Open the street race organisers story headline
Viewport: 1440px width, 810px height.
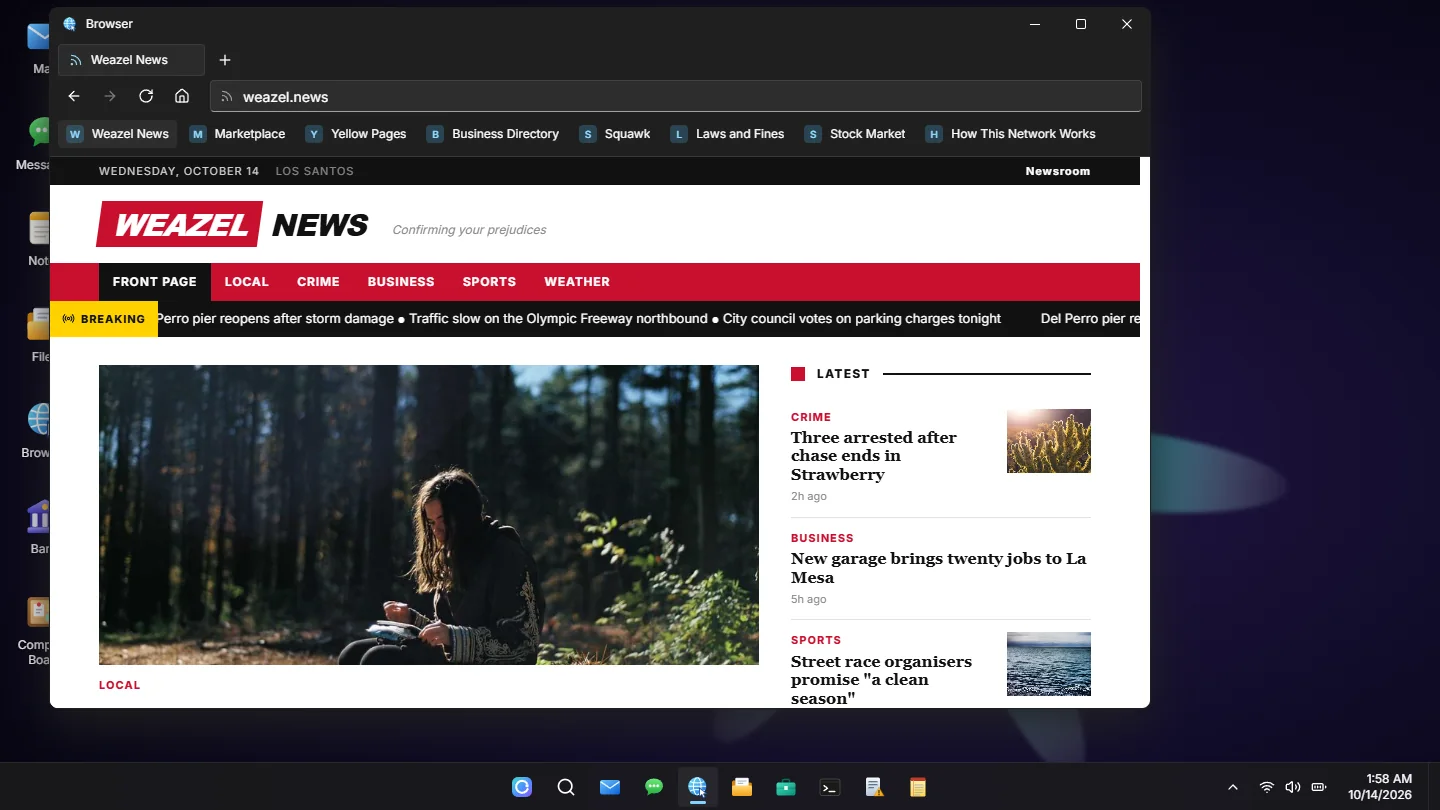tap(881, 680)
